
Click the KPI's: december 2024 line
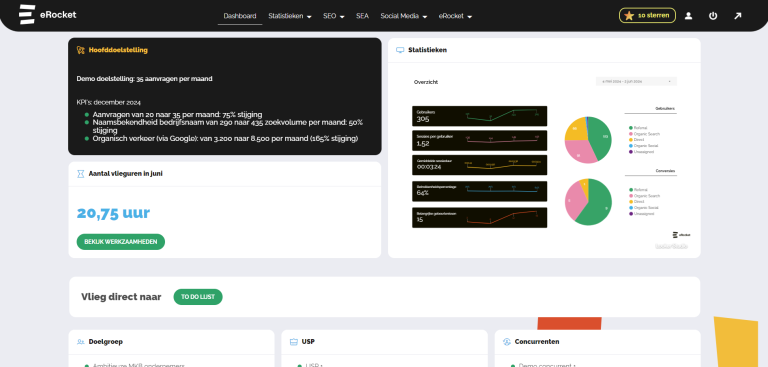109,102
